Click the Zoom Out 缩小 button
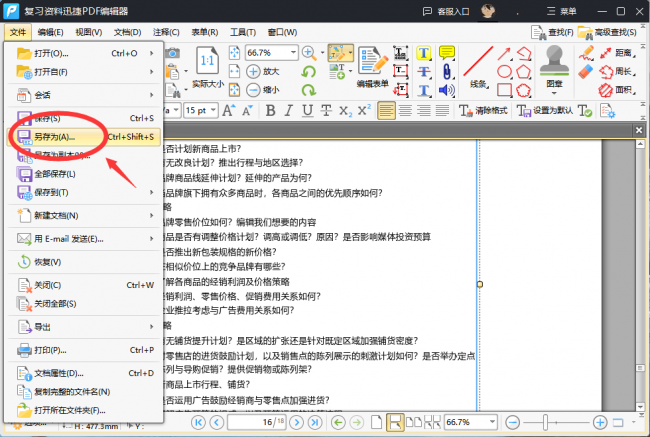Screen dimensions: 650x437 point(262,90)
